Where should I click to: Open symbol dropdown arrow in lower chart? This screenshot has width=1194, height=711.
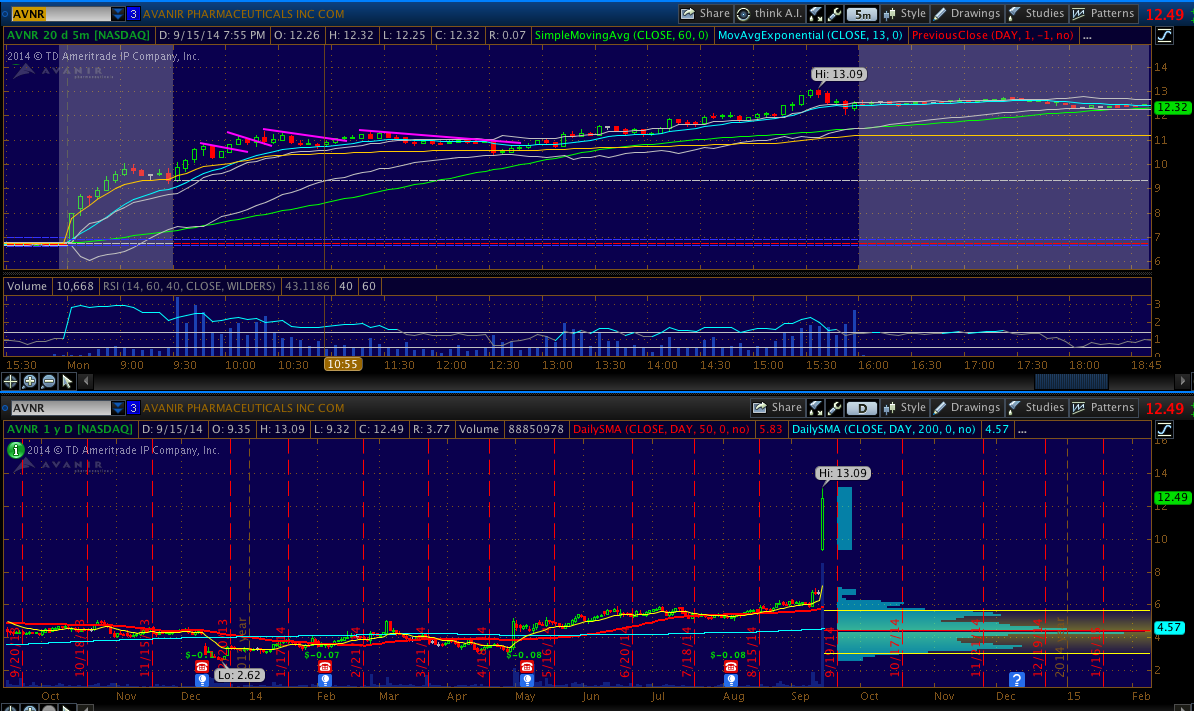[118, 408]
